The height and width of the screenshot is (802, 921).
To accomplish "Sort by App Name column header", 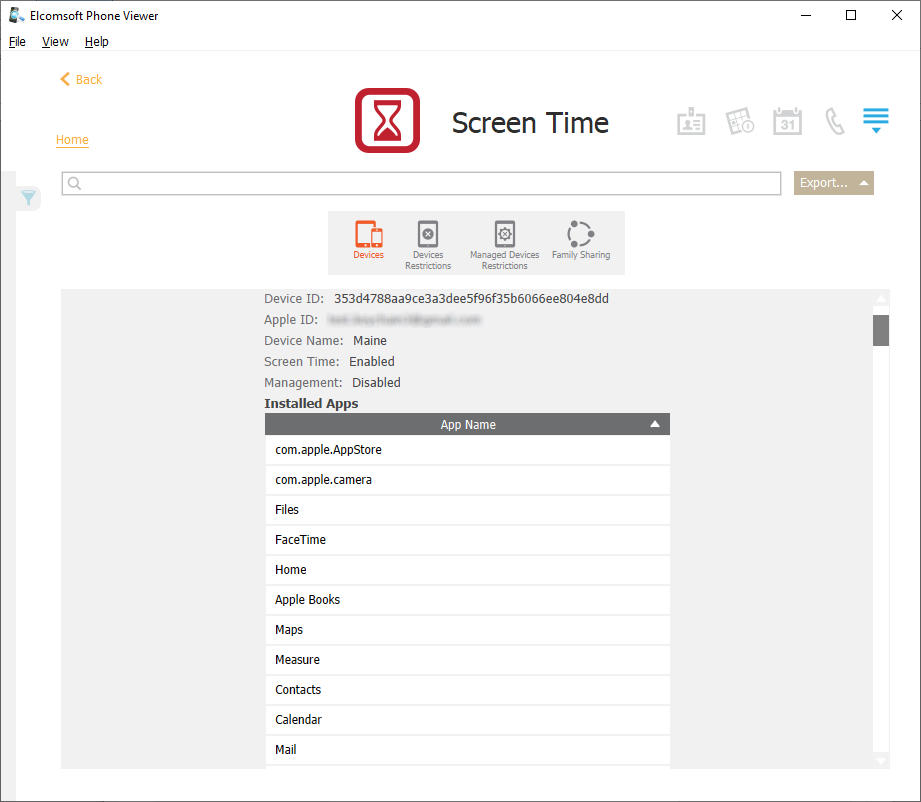I will coord(467,425).
